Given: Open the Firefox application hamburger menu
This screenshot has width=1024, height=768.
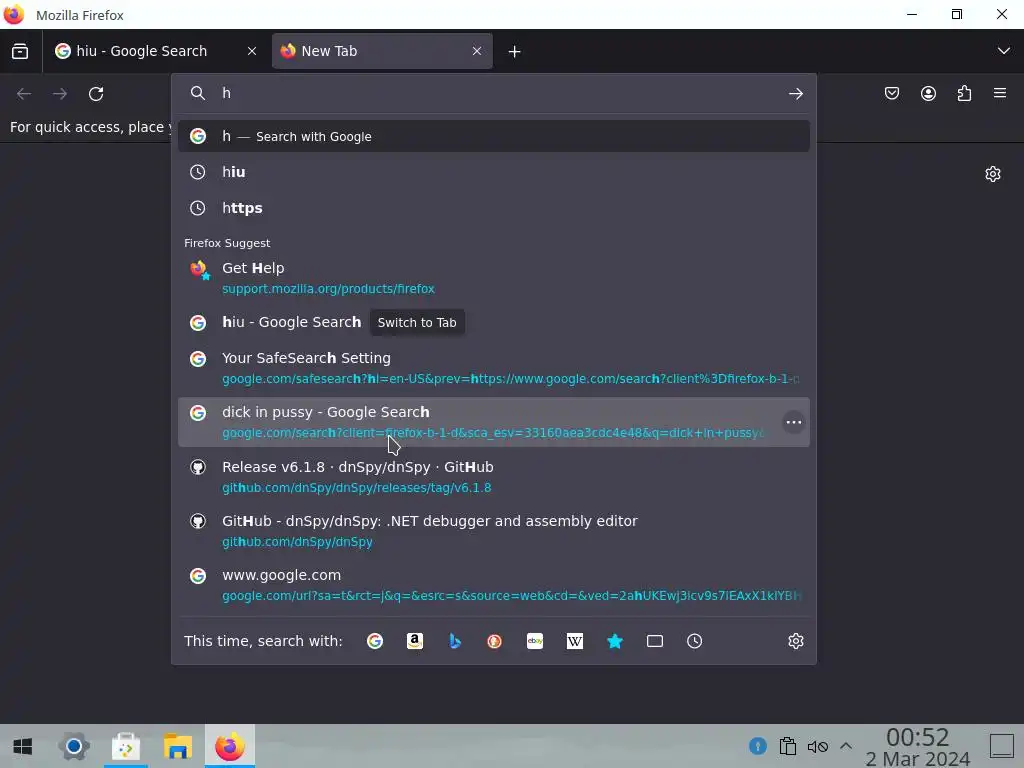Looking at the screenshot, I should [1000, 93].
